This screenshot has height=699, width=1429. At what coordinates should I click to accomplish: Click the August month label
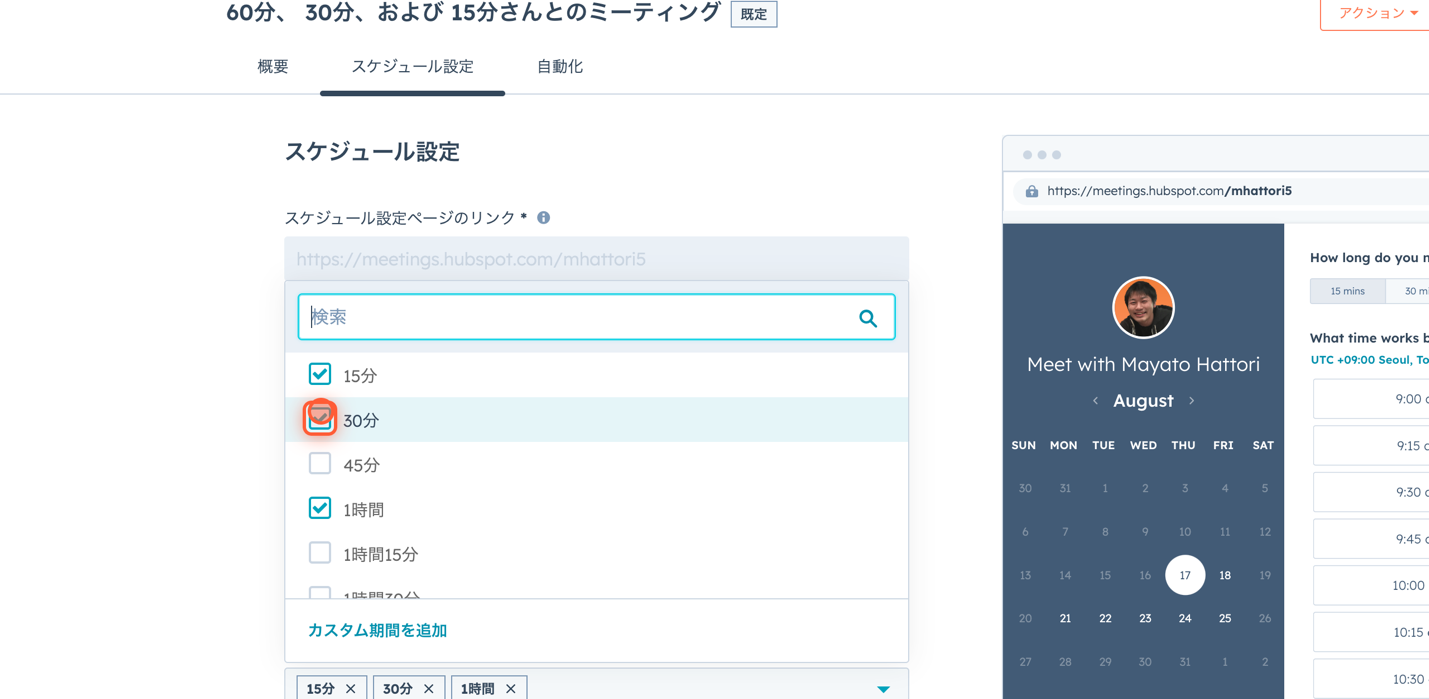point(1143,401)
